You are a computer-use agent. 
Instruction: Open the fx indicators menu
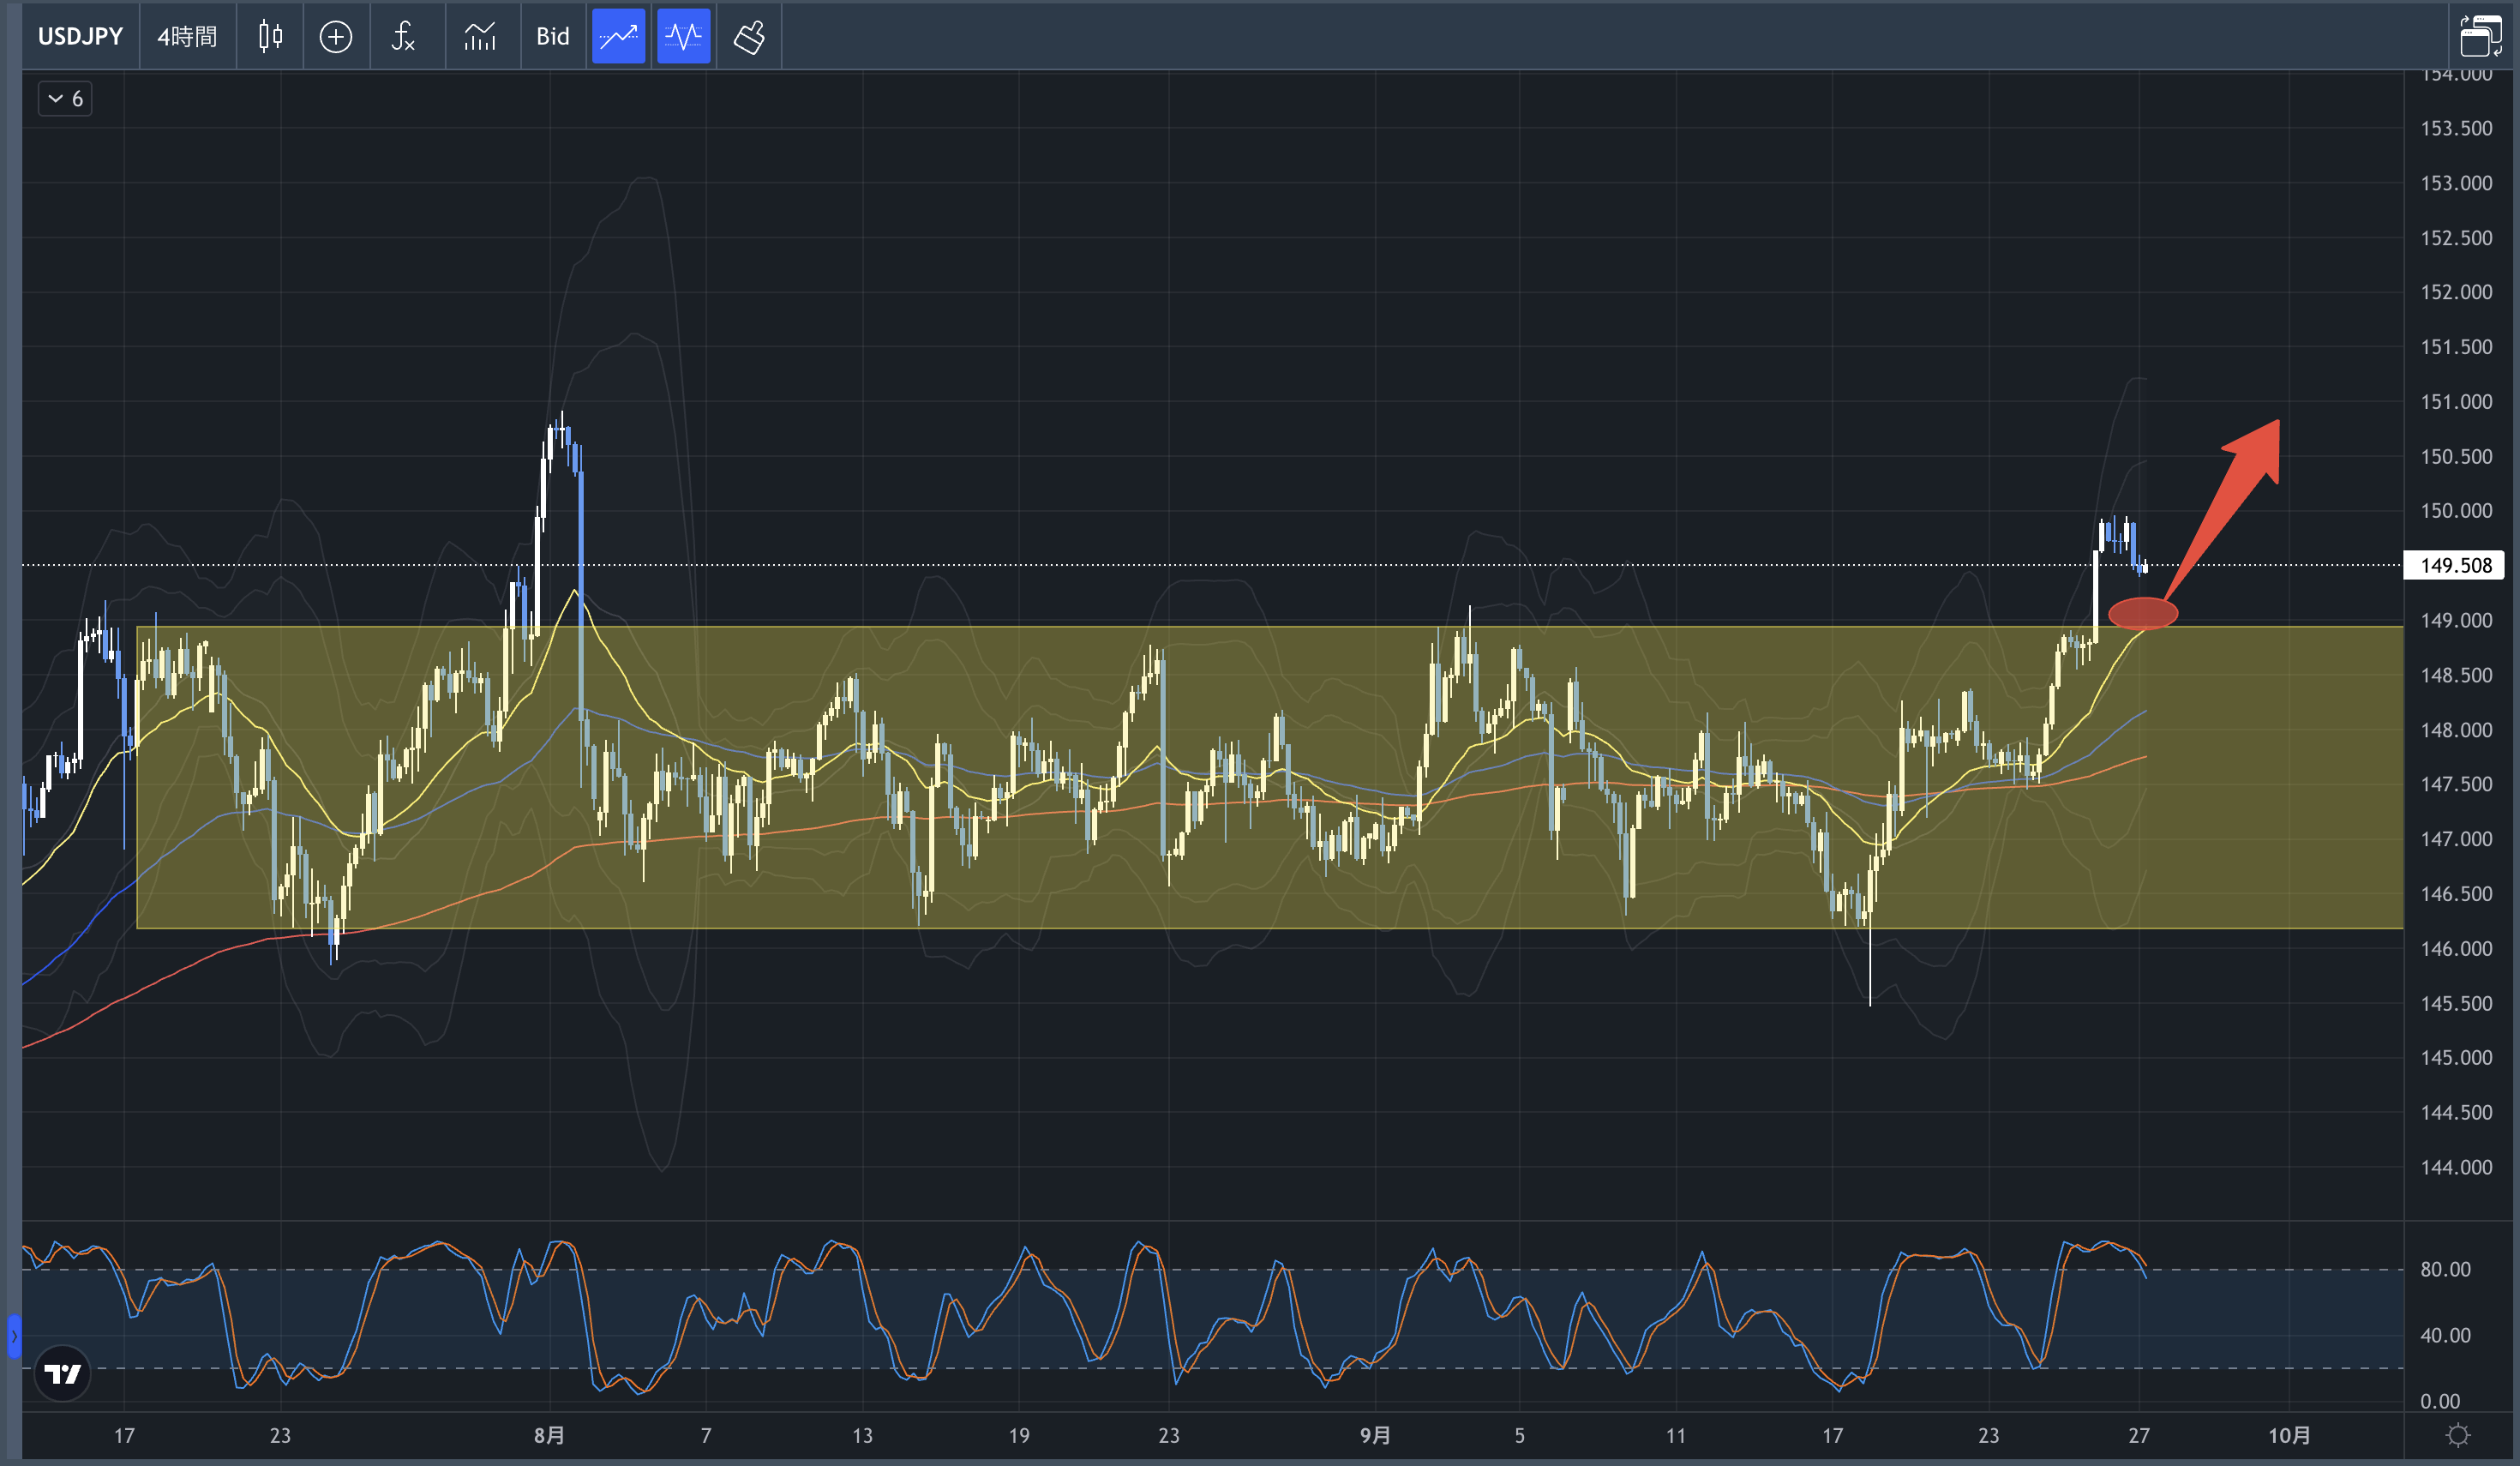(403, 37)
